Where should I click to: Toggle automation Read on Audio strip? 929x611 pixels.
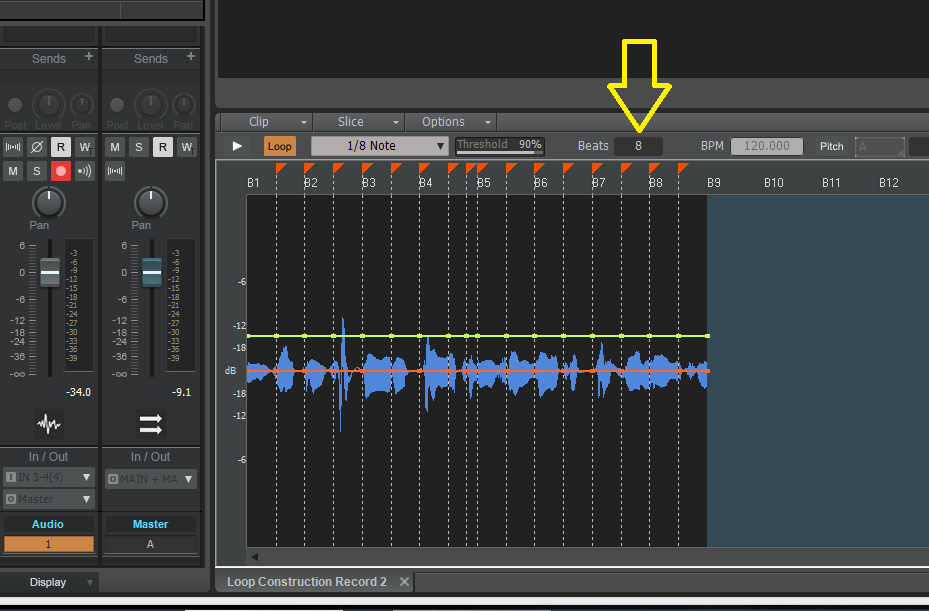point(60,147)
